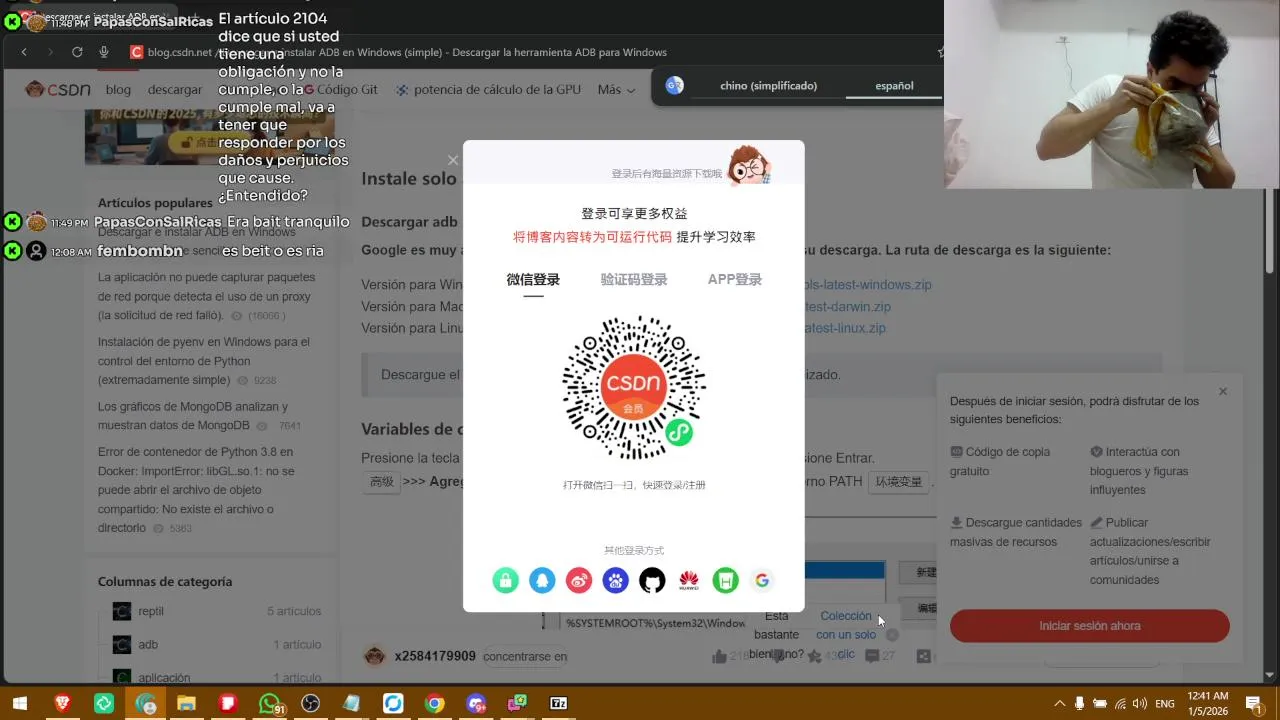This screenshot has height=720, width=1280.
Task: Open Brave browser from the taskbar
Action: 63,704
